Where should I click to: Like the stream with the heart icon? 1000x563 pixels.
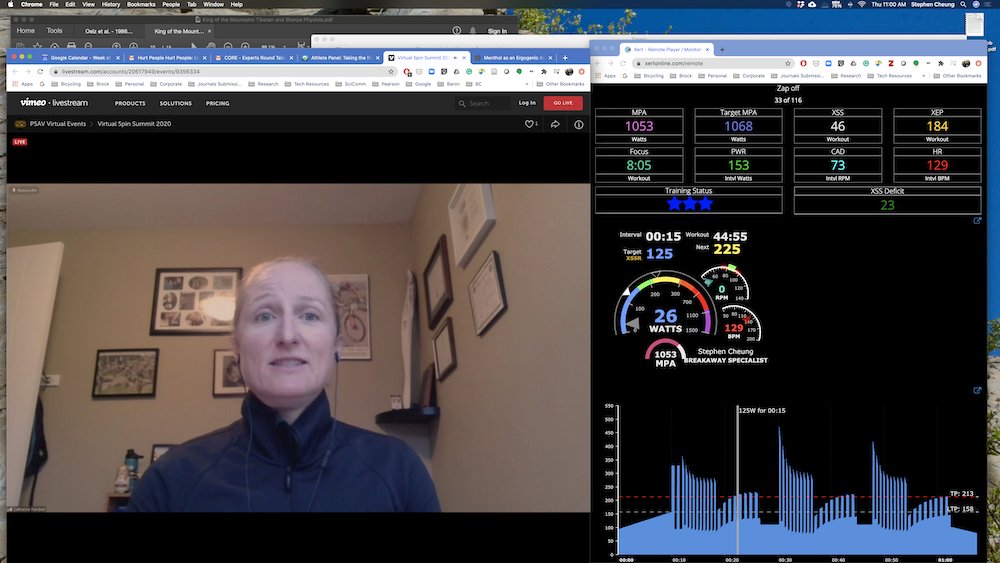pos(529,124)
